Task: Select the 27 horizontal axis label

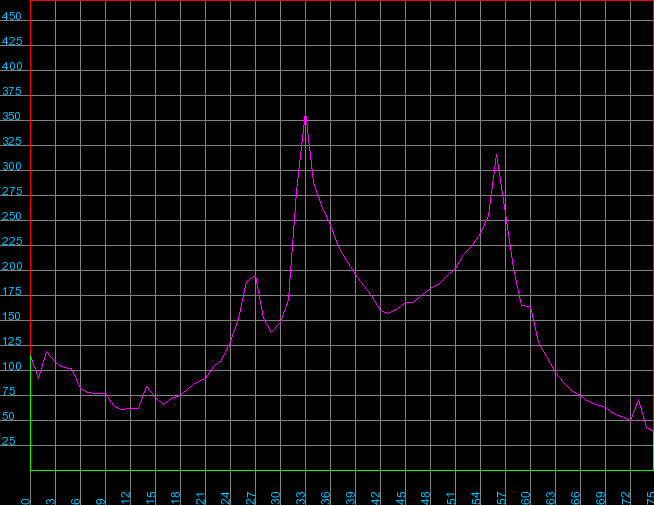Action: (251, 498)
